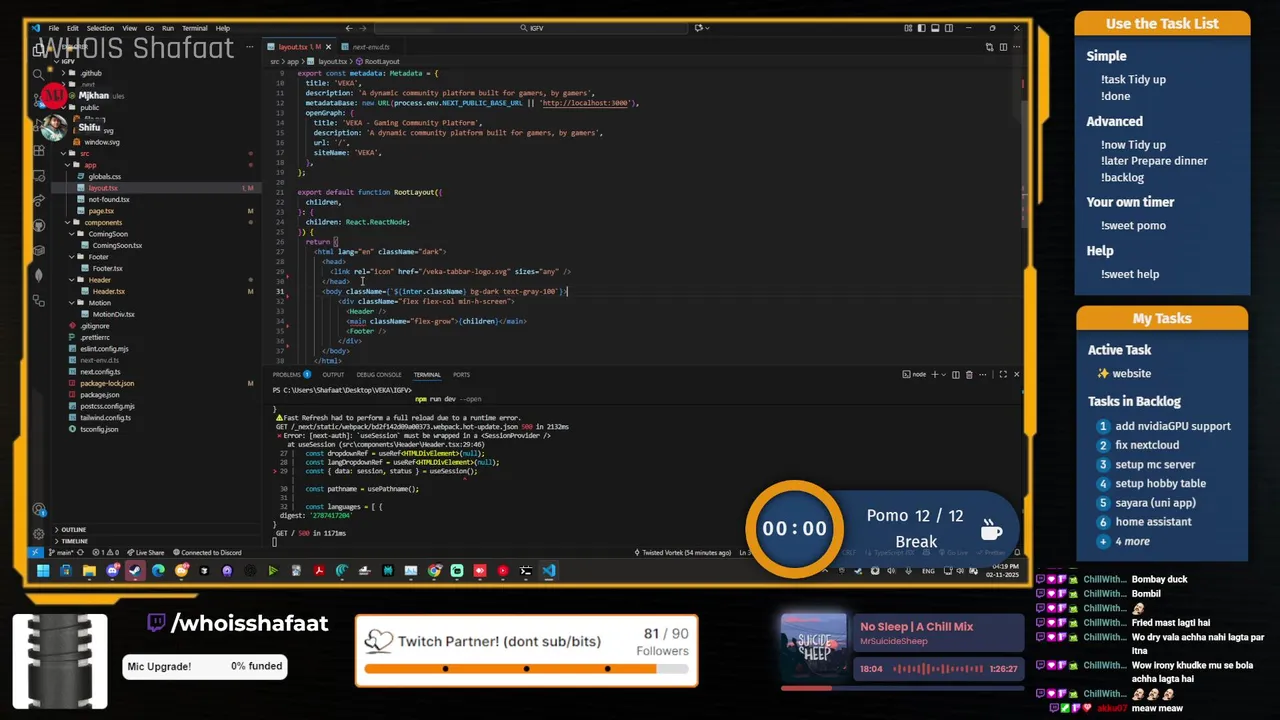Switch to the DEBUG CONSOLE tab
This screenshot has width=1280, height=720.
click(379, 375)
